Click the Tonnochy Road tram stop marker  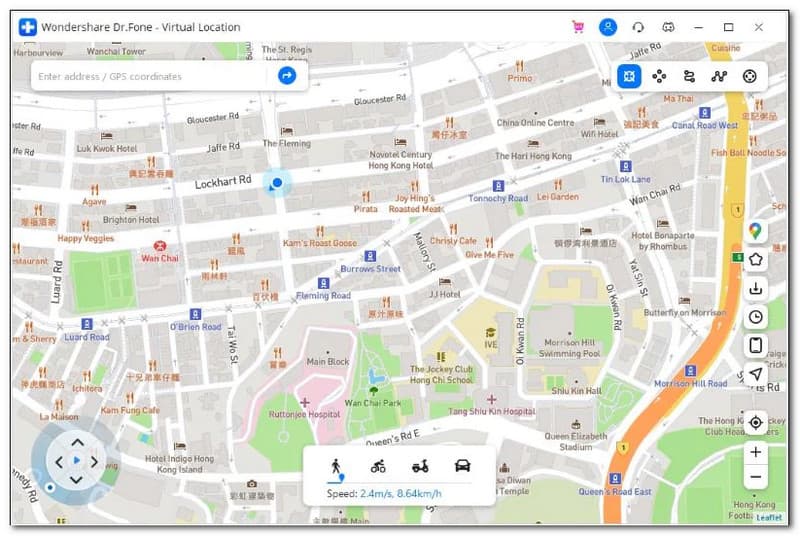(x=498, y=186)
